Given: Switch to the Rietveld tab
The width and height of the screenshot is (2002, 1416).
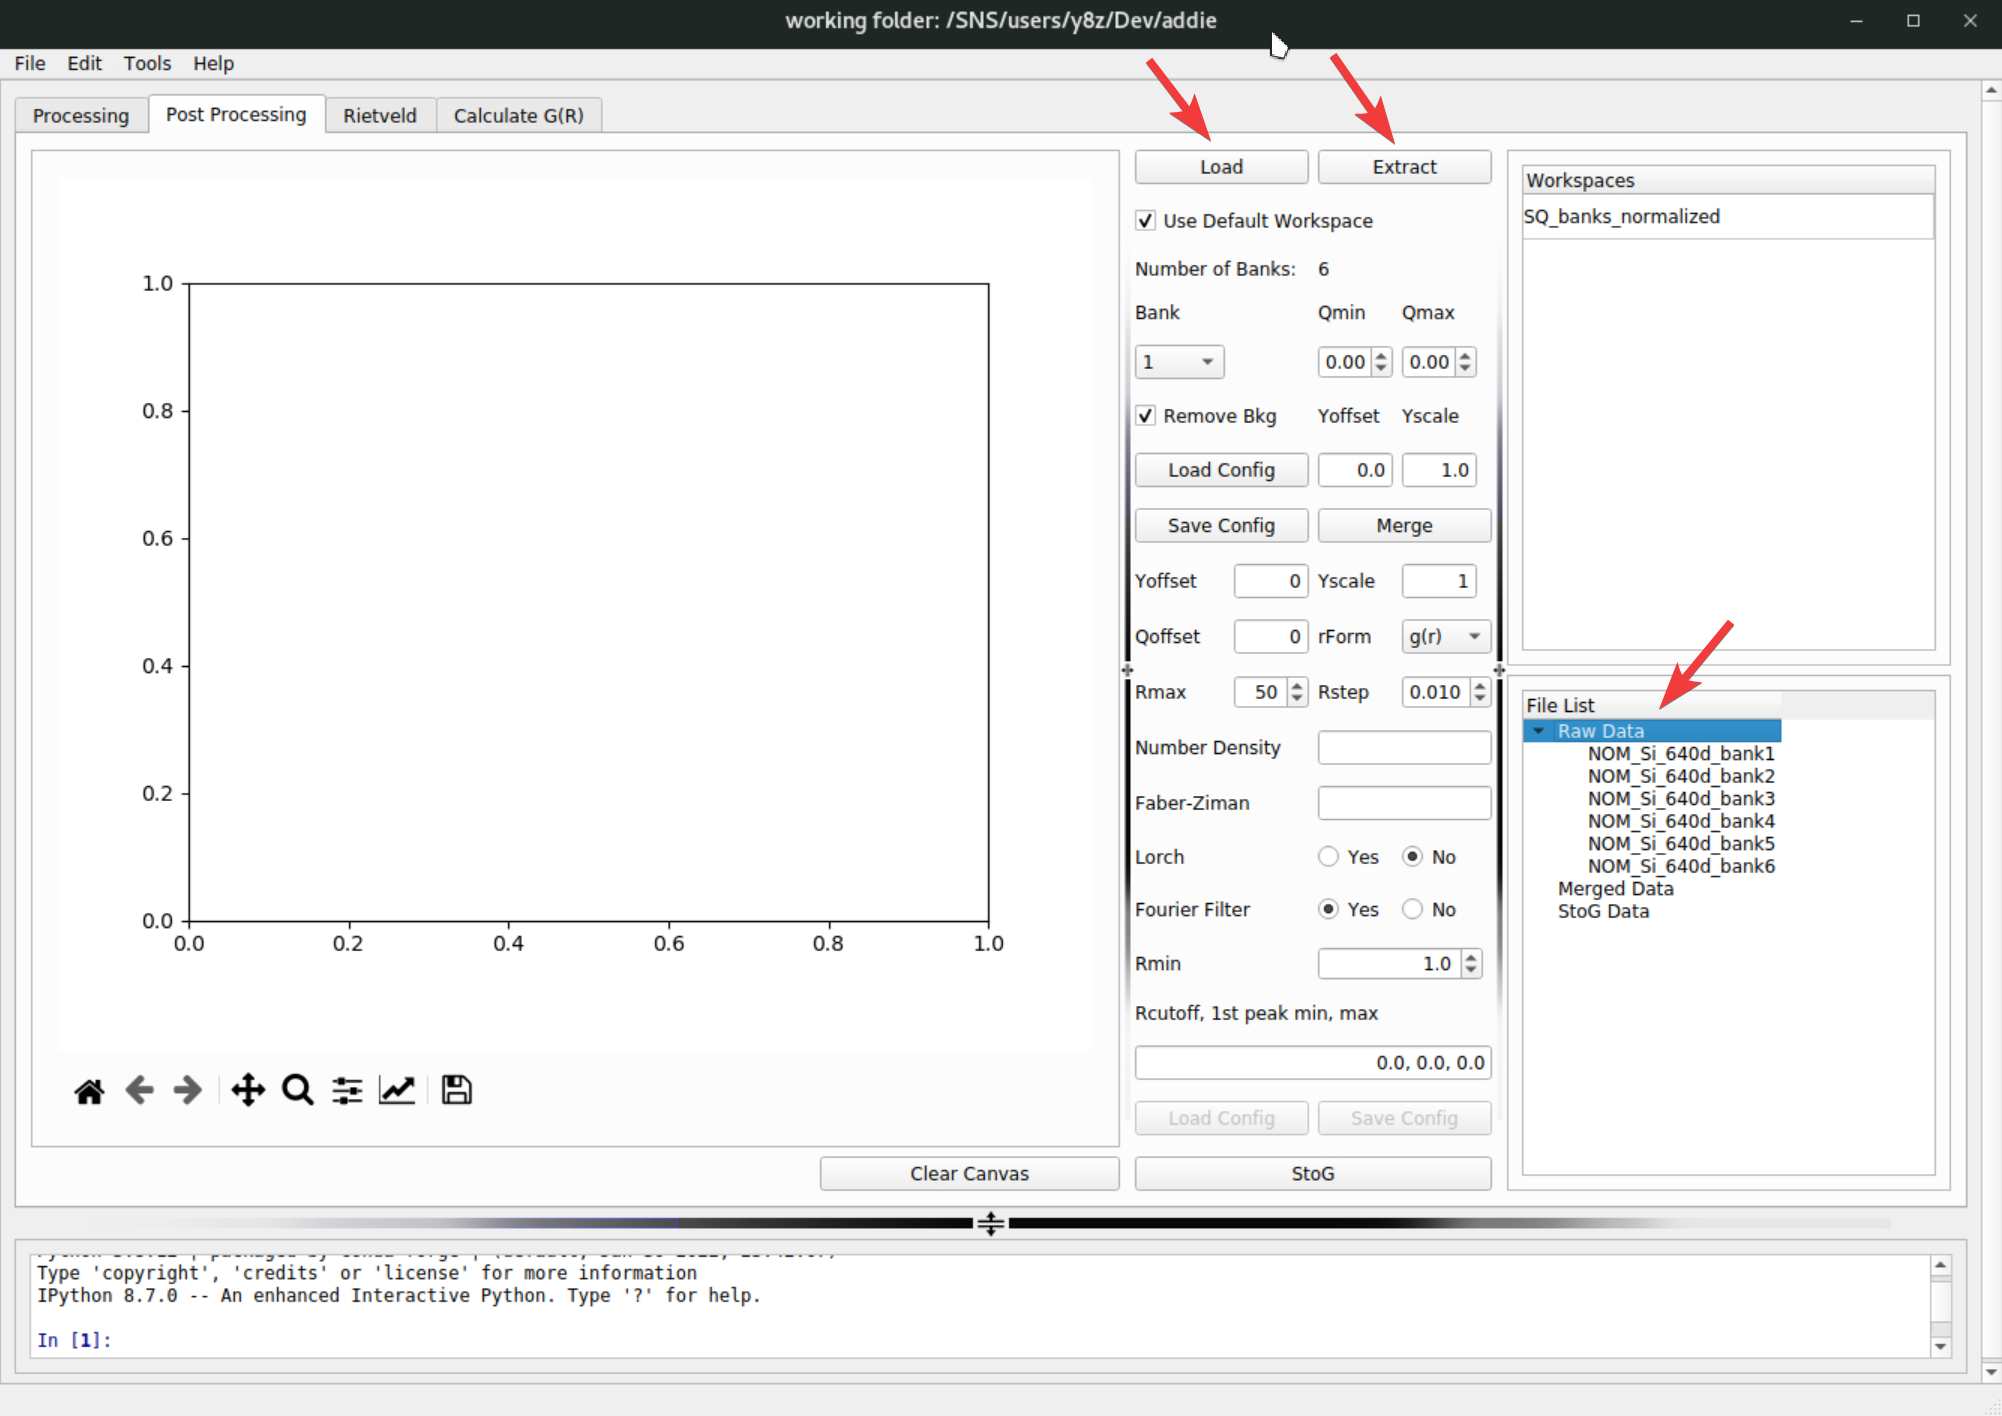Looking at the screenshot, I should [379, 115].
